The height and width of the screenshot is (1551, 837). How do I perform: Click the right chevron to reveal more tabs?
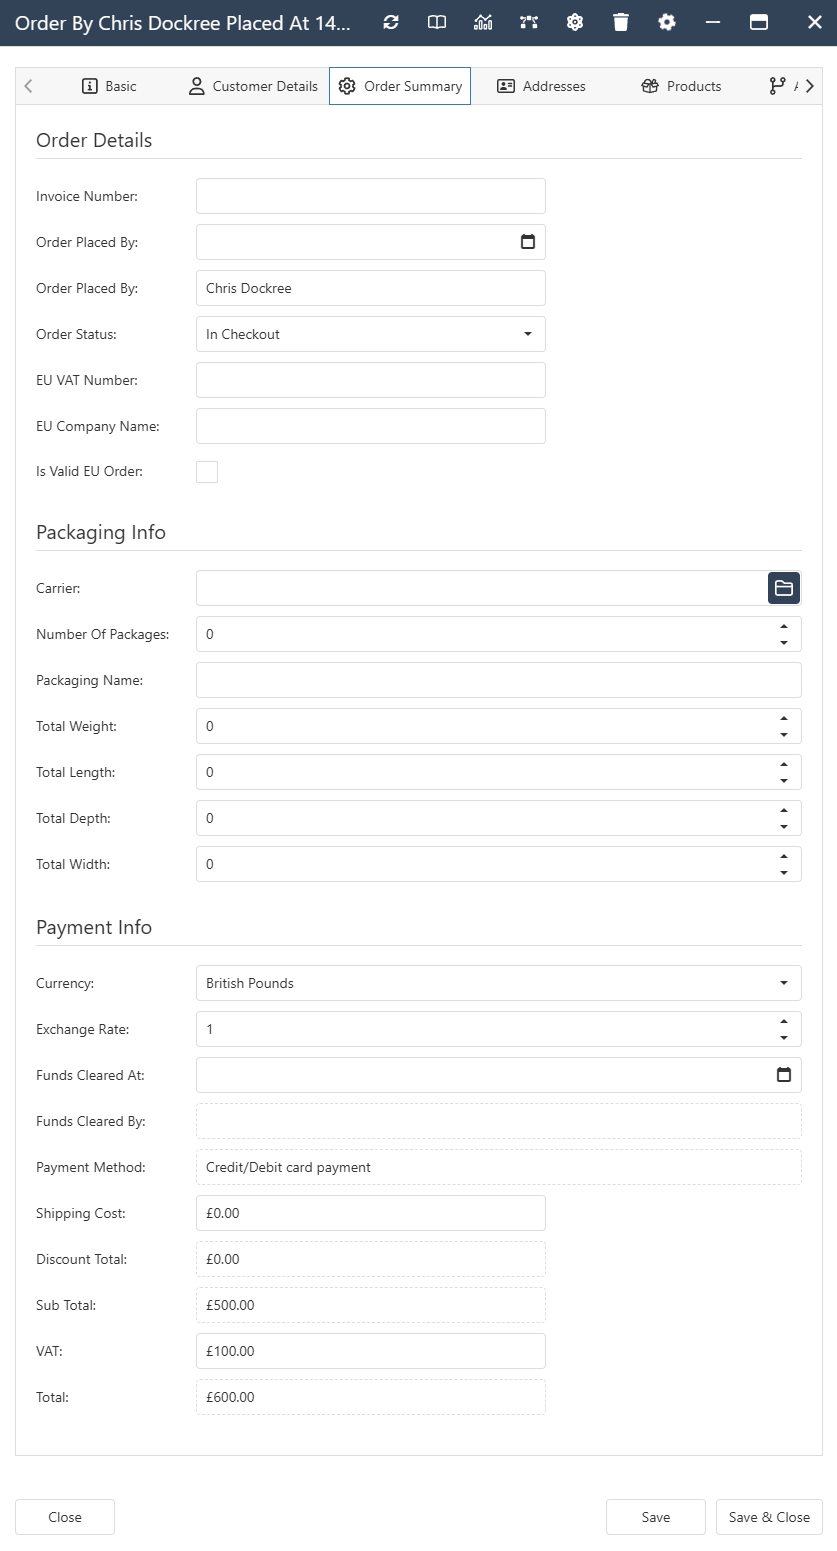click(x=811, y=86)
